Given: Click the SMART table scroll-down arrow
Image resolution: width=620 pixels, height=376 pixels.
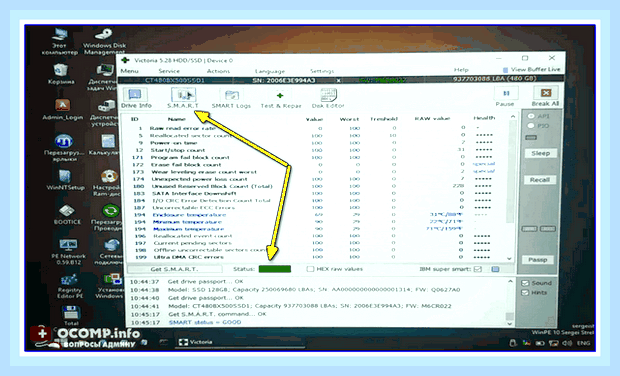Looking at the screenshot, I should [509, 259].
